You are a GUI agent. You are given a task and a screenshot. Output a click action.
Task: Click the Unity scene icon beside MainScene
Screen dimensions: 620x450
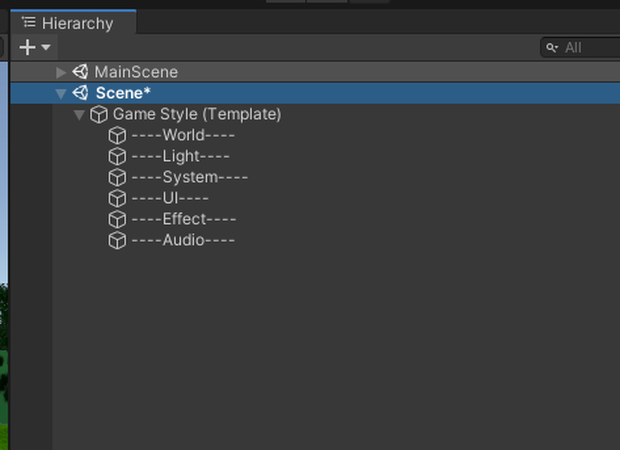80,72
